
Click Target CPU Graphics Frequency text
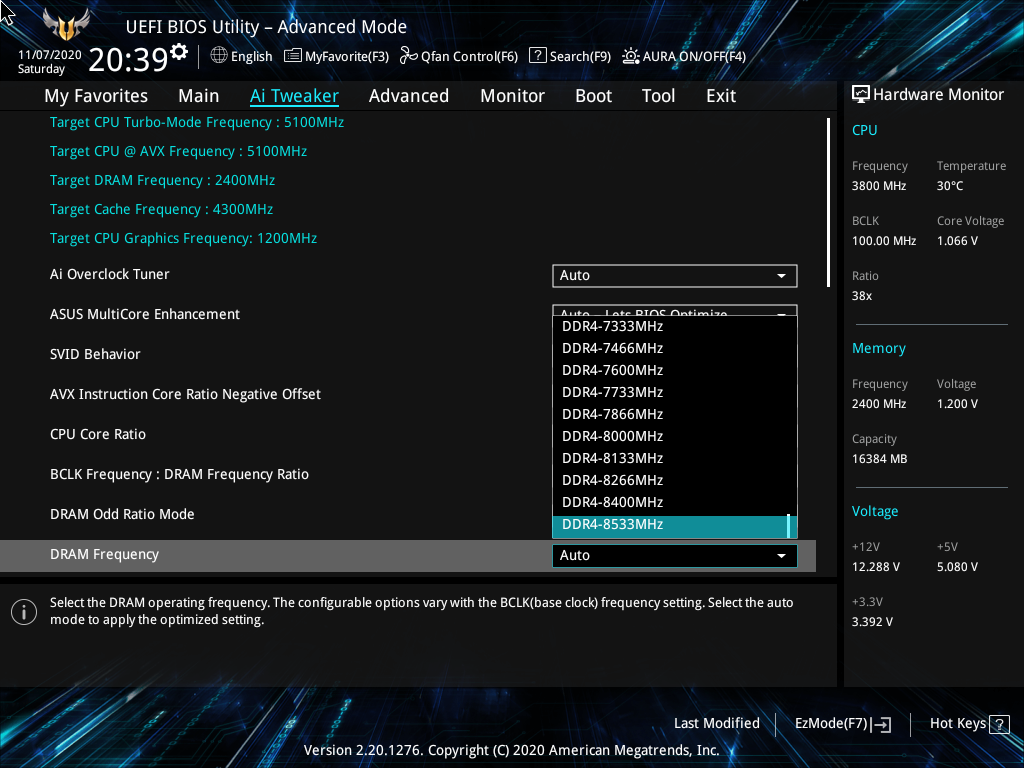(x=184, y=238)
